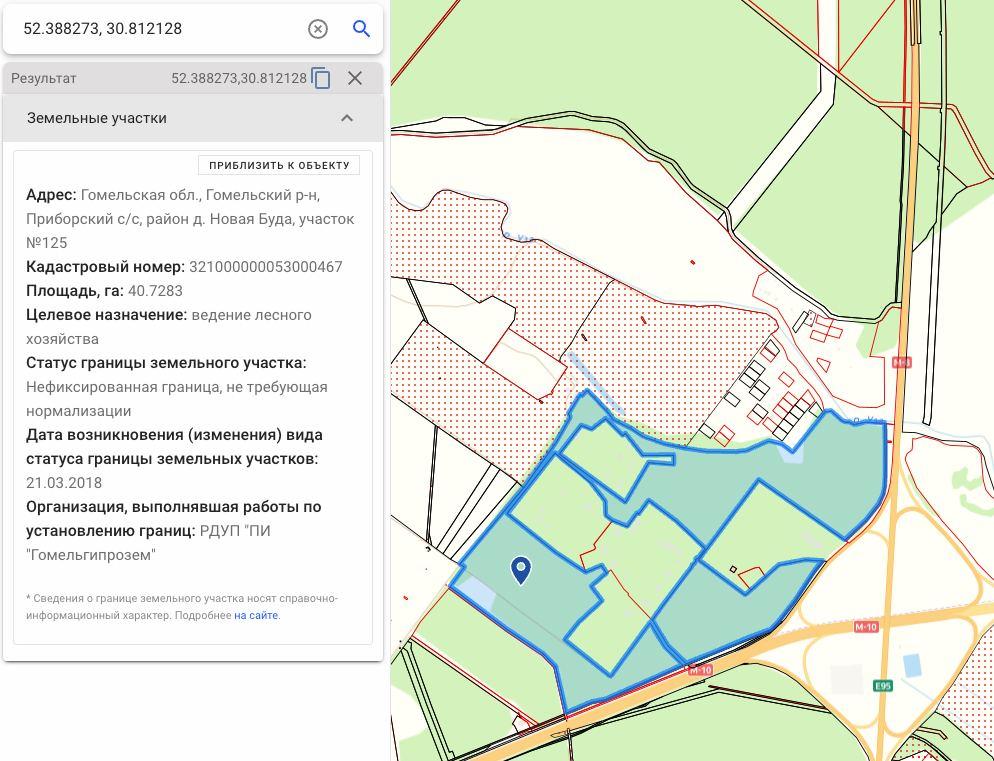This screenshot has width=994, height=761.
Task: Click inside the coordinates search input
Action: coord(160,29)
